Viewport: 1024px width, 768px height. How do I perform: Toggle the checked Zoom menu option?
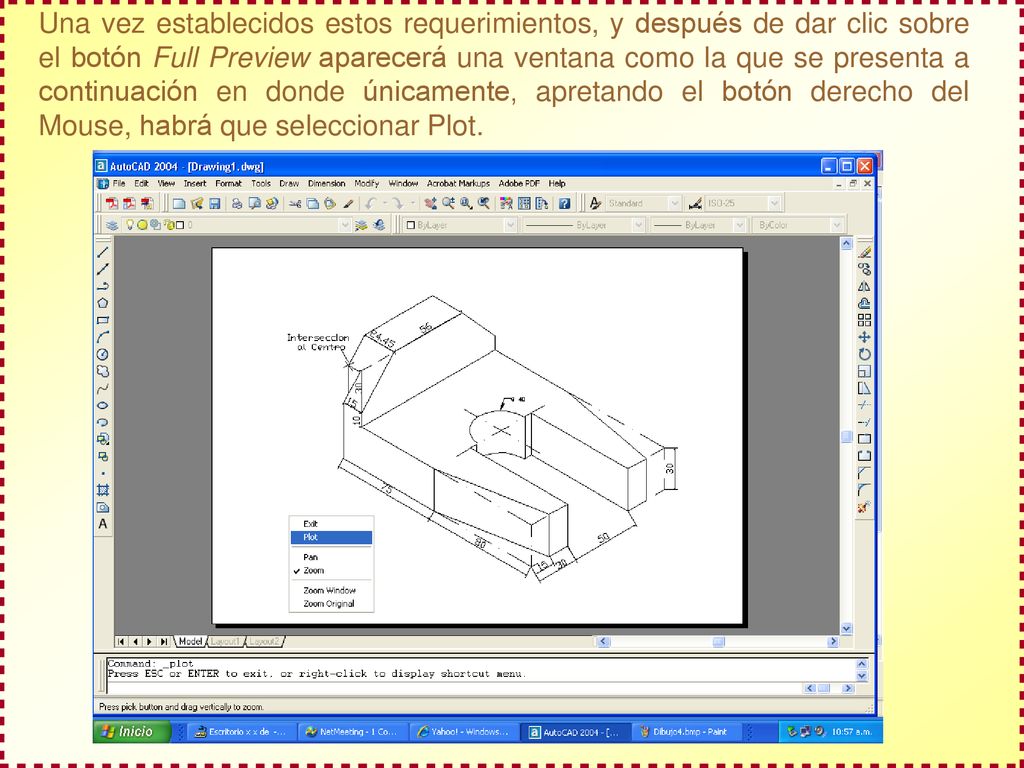[x=330, y=571]
